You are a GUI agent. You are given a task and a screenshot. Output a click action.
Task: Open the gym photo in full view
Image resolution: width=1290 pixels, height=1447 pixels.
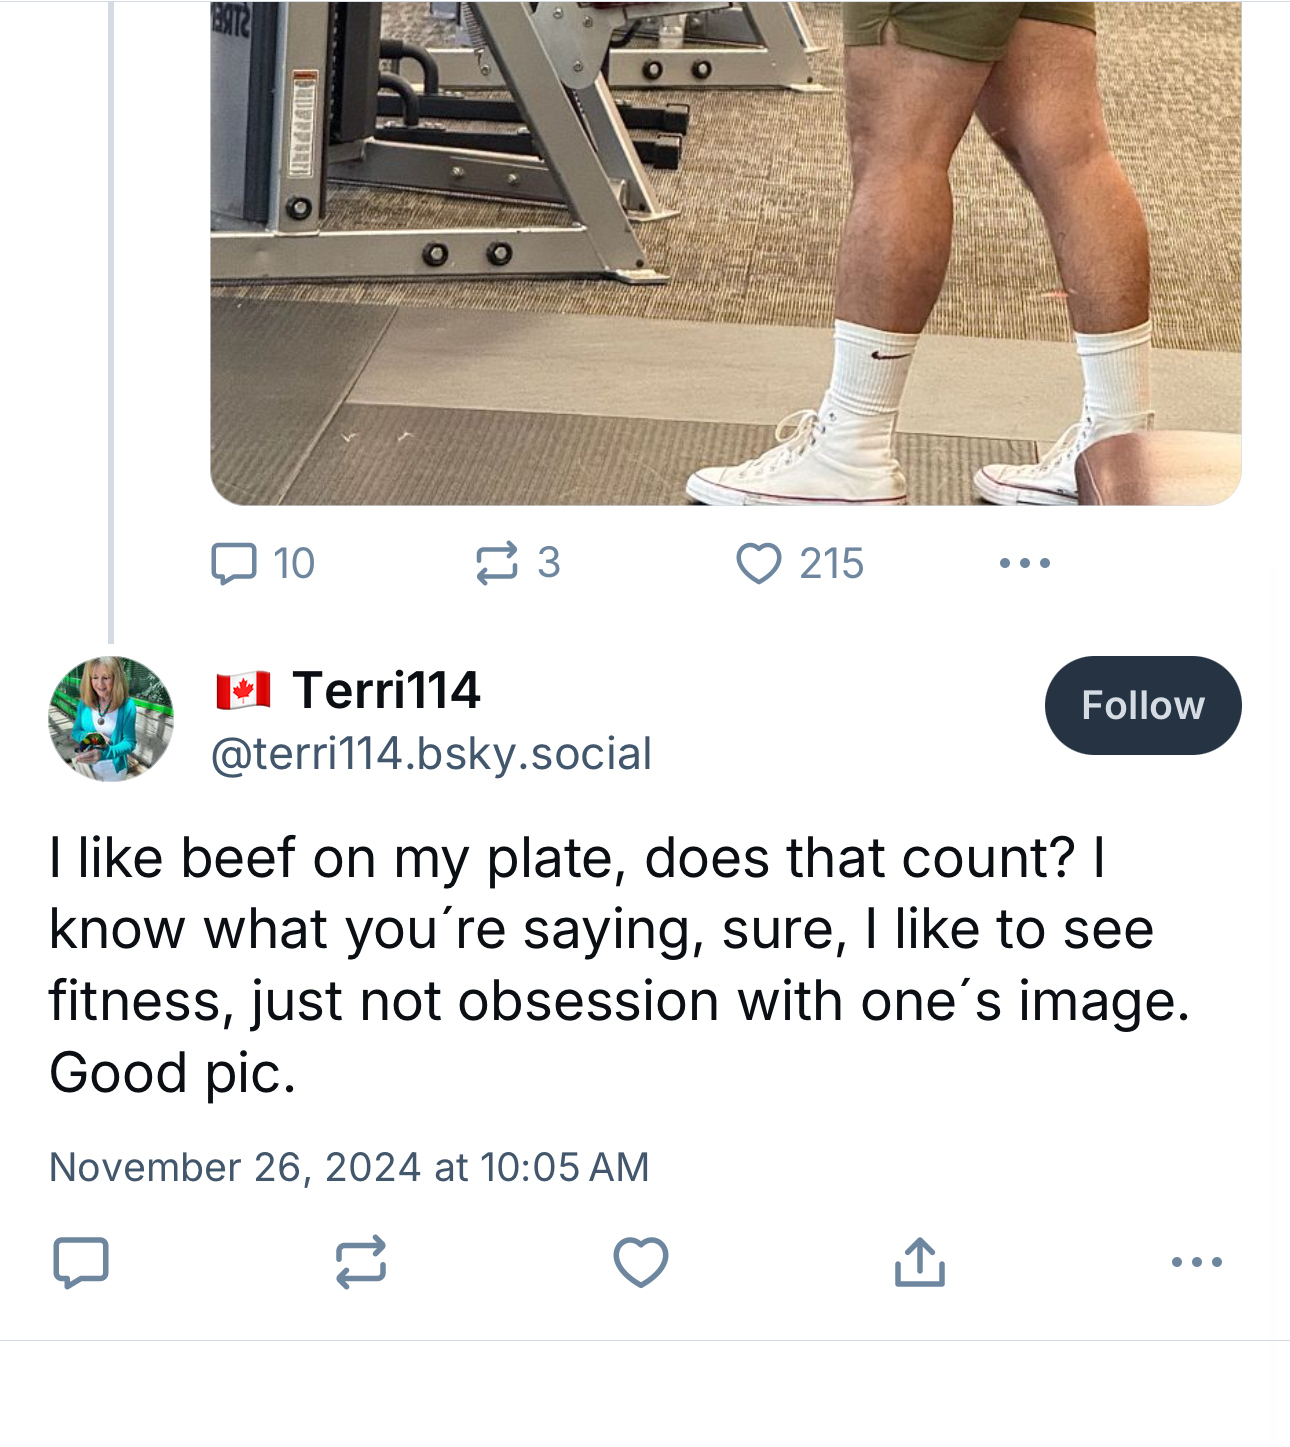[725, 250]
